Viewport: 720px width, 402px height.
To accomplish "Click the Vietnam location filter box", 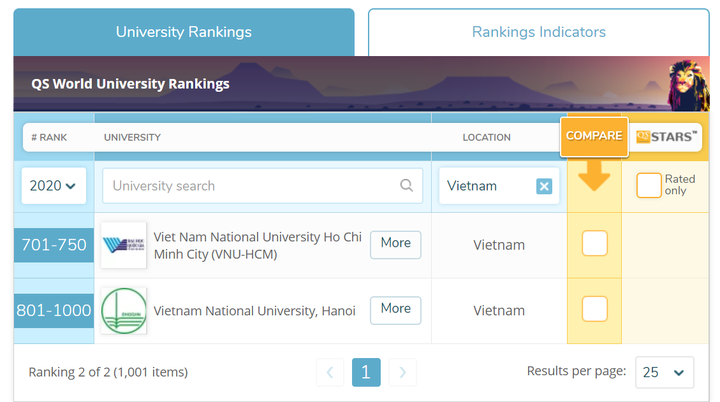I will pos(499,186).
